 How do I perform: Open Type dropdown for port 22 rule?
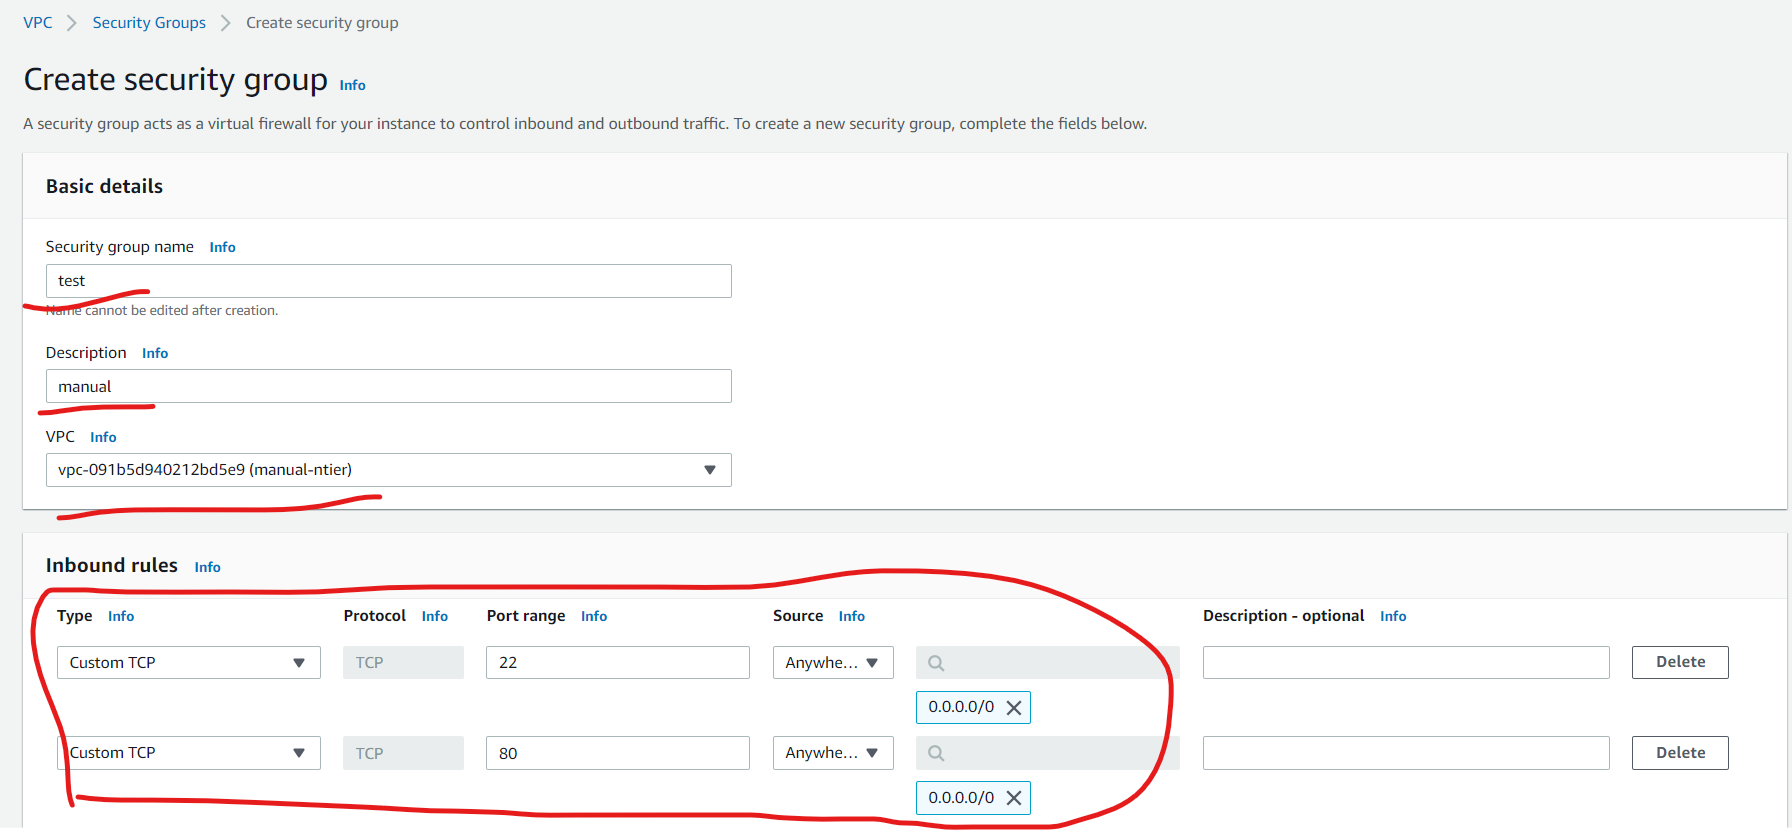189,663
